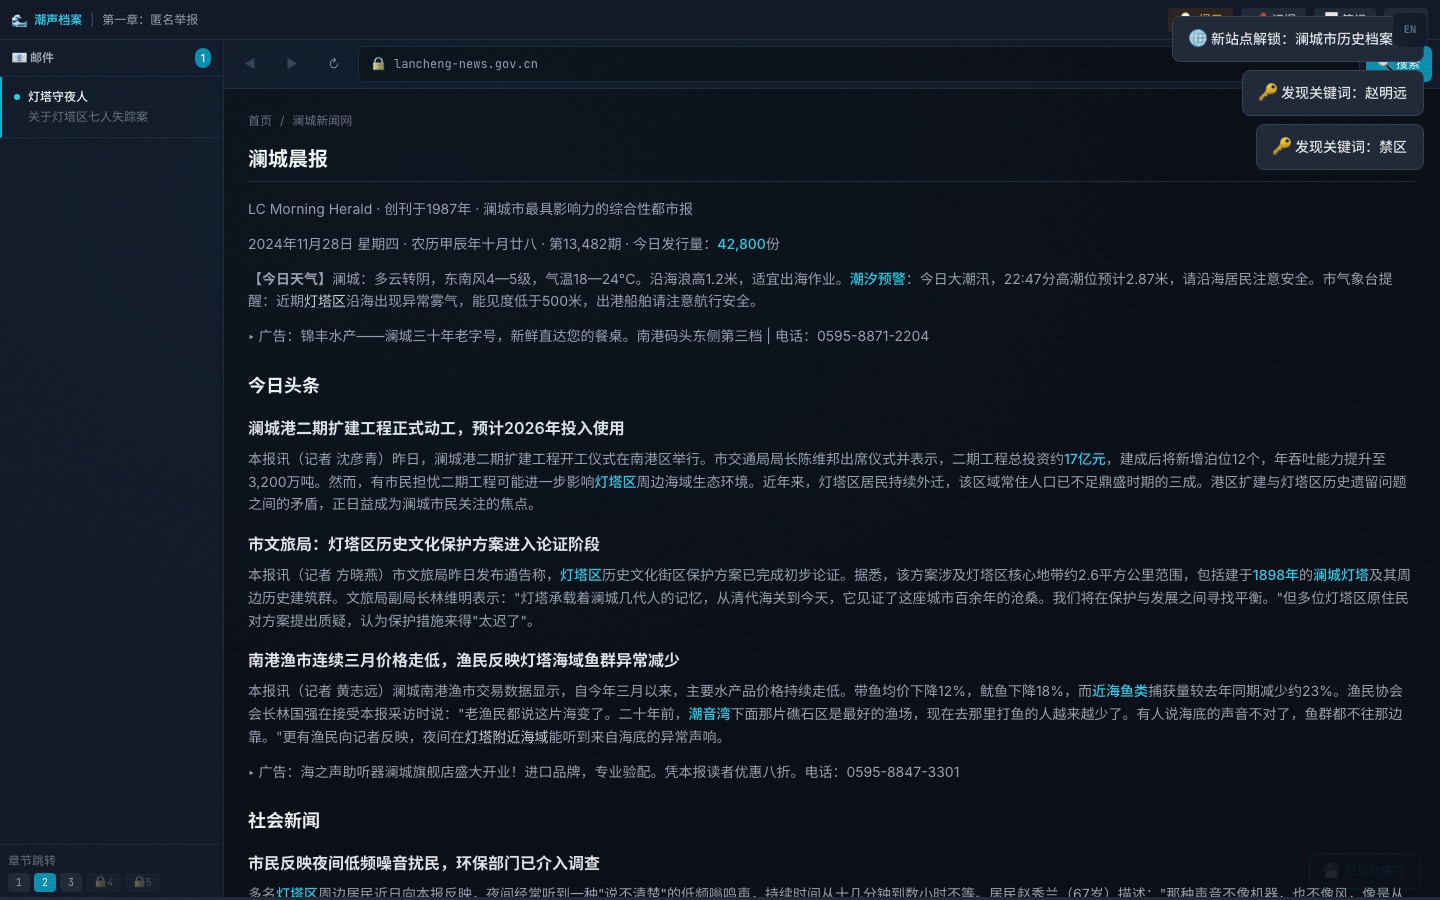Click the 1898年 highlighted keyword
Viewport: 1440px width, 900px height.
(1275, 575)
